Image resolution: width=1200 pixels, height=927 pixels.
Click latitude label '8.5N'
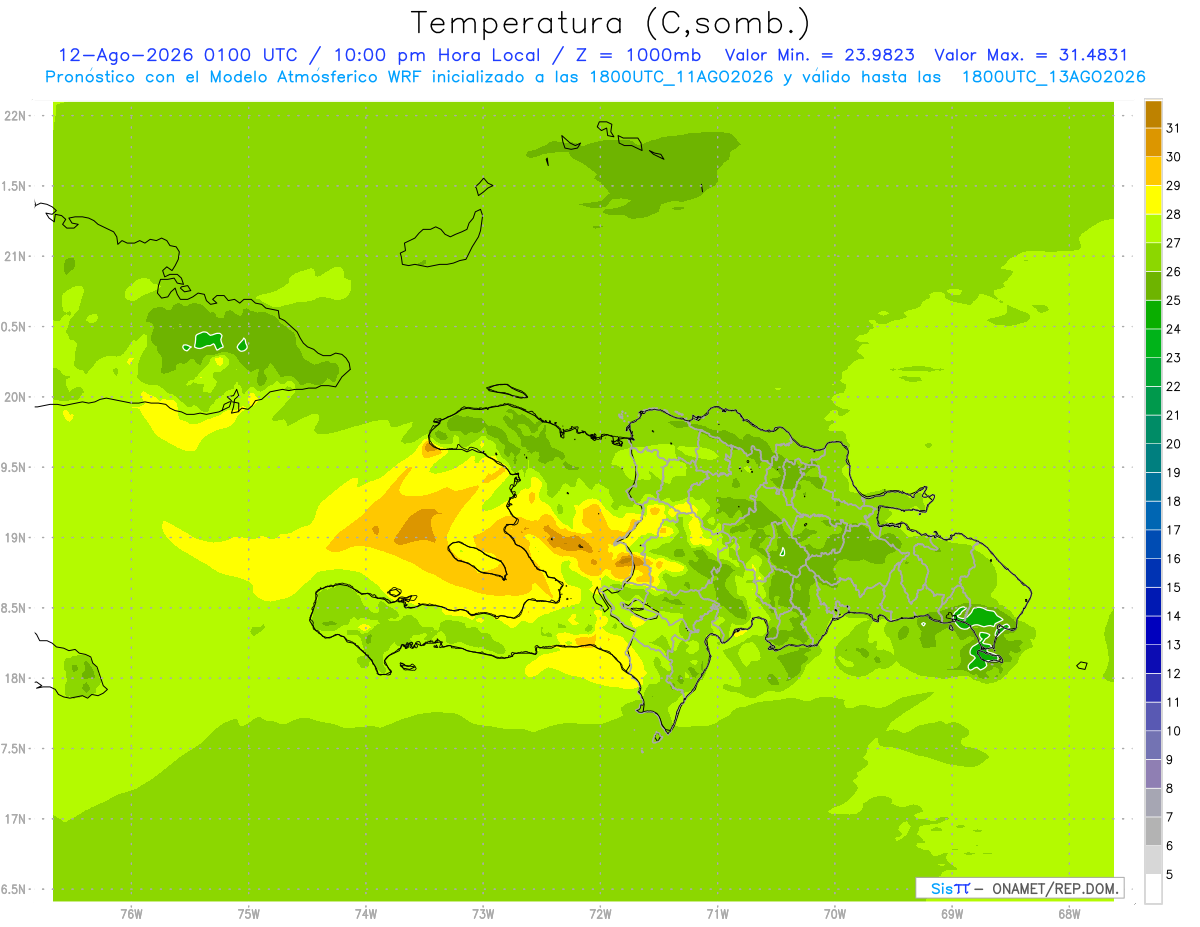(x=15, y=608)
